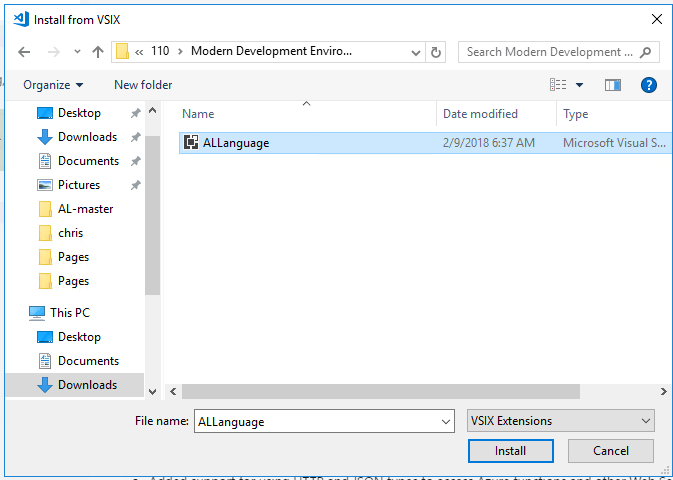Select Modern Development Enviro... breadcrumb
The height and width of the screenshot is (480, 673).
click(x=271, y=51)
